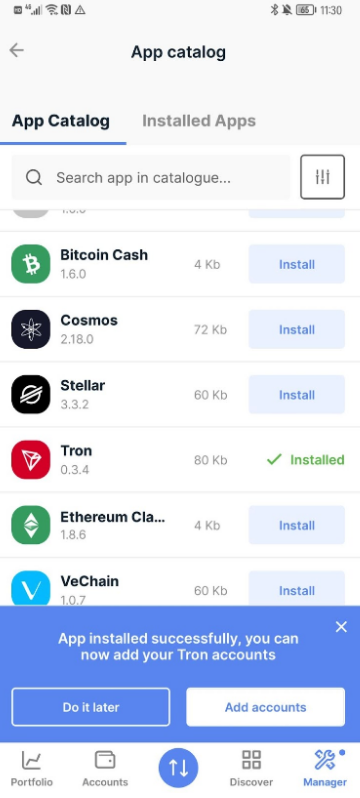Screen dimensions: 360x798
Task: Open the filter and sort options icon
Action: click(322, 177)
